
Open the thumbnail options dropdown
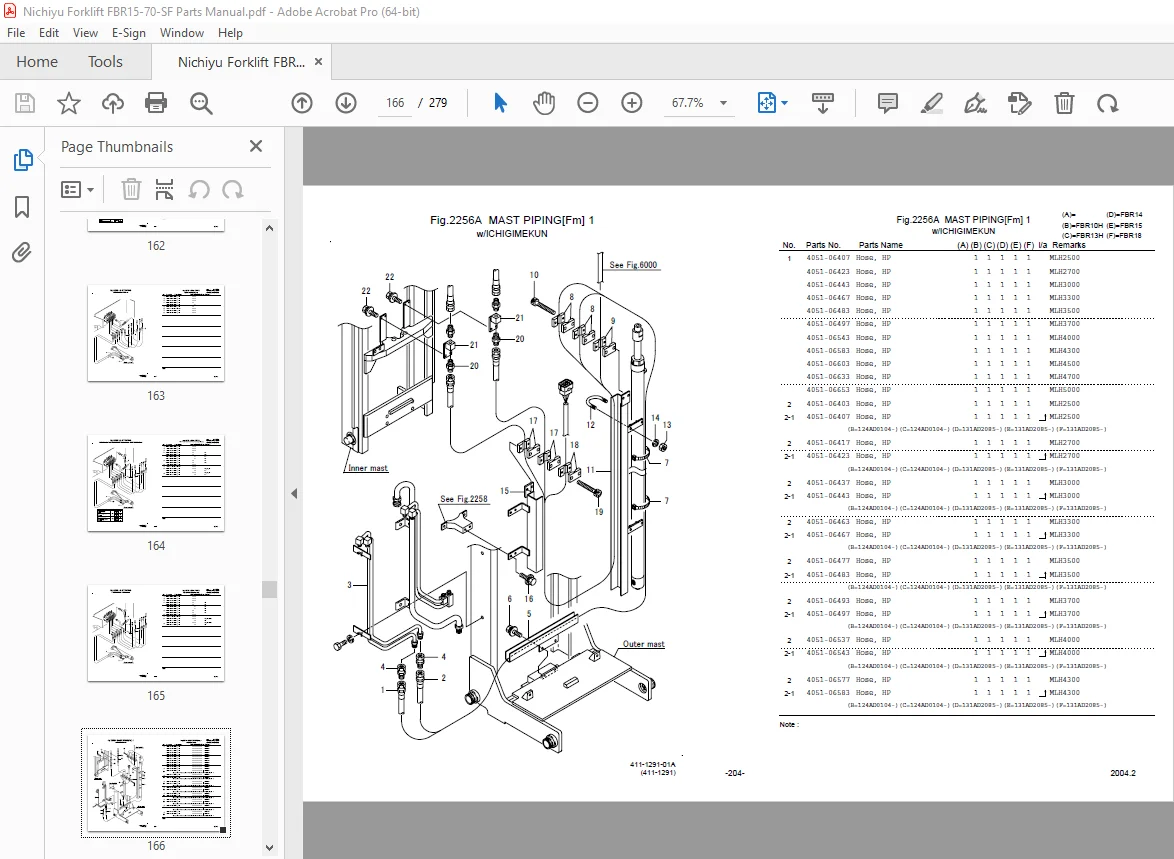click(77, 189)
